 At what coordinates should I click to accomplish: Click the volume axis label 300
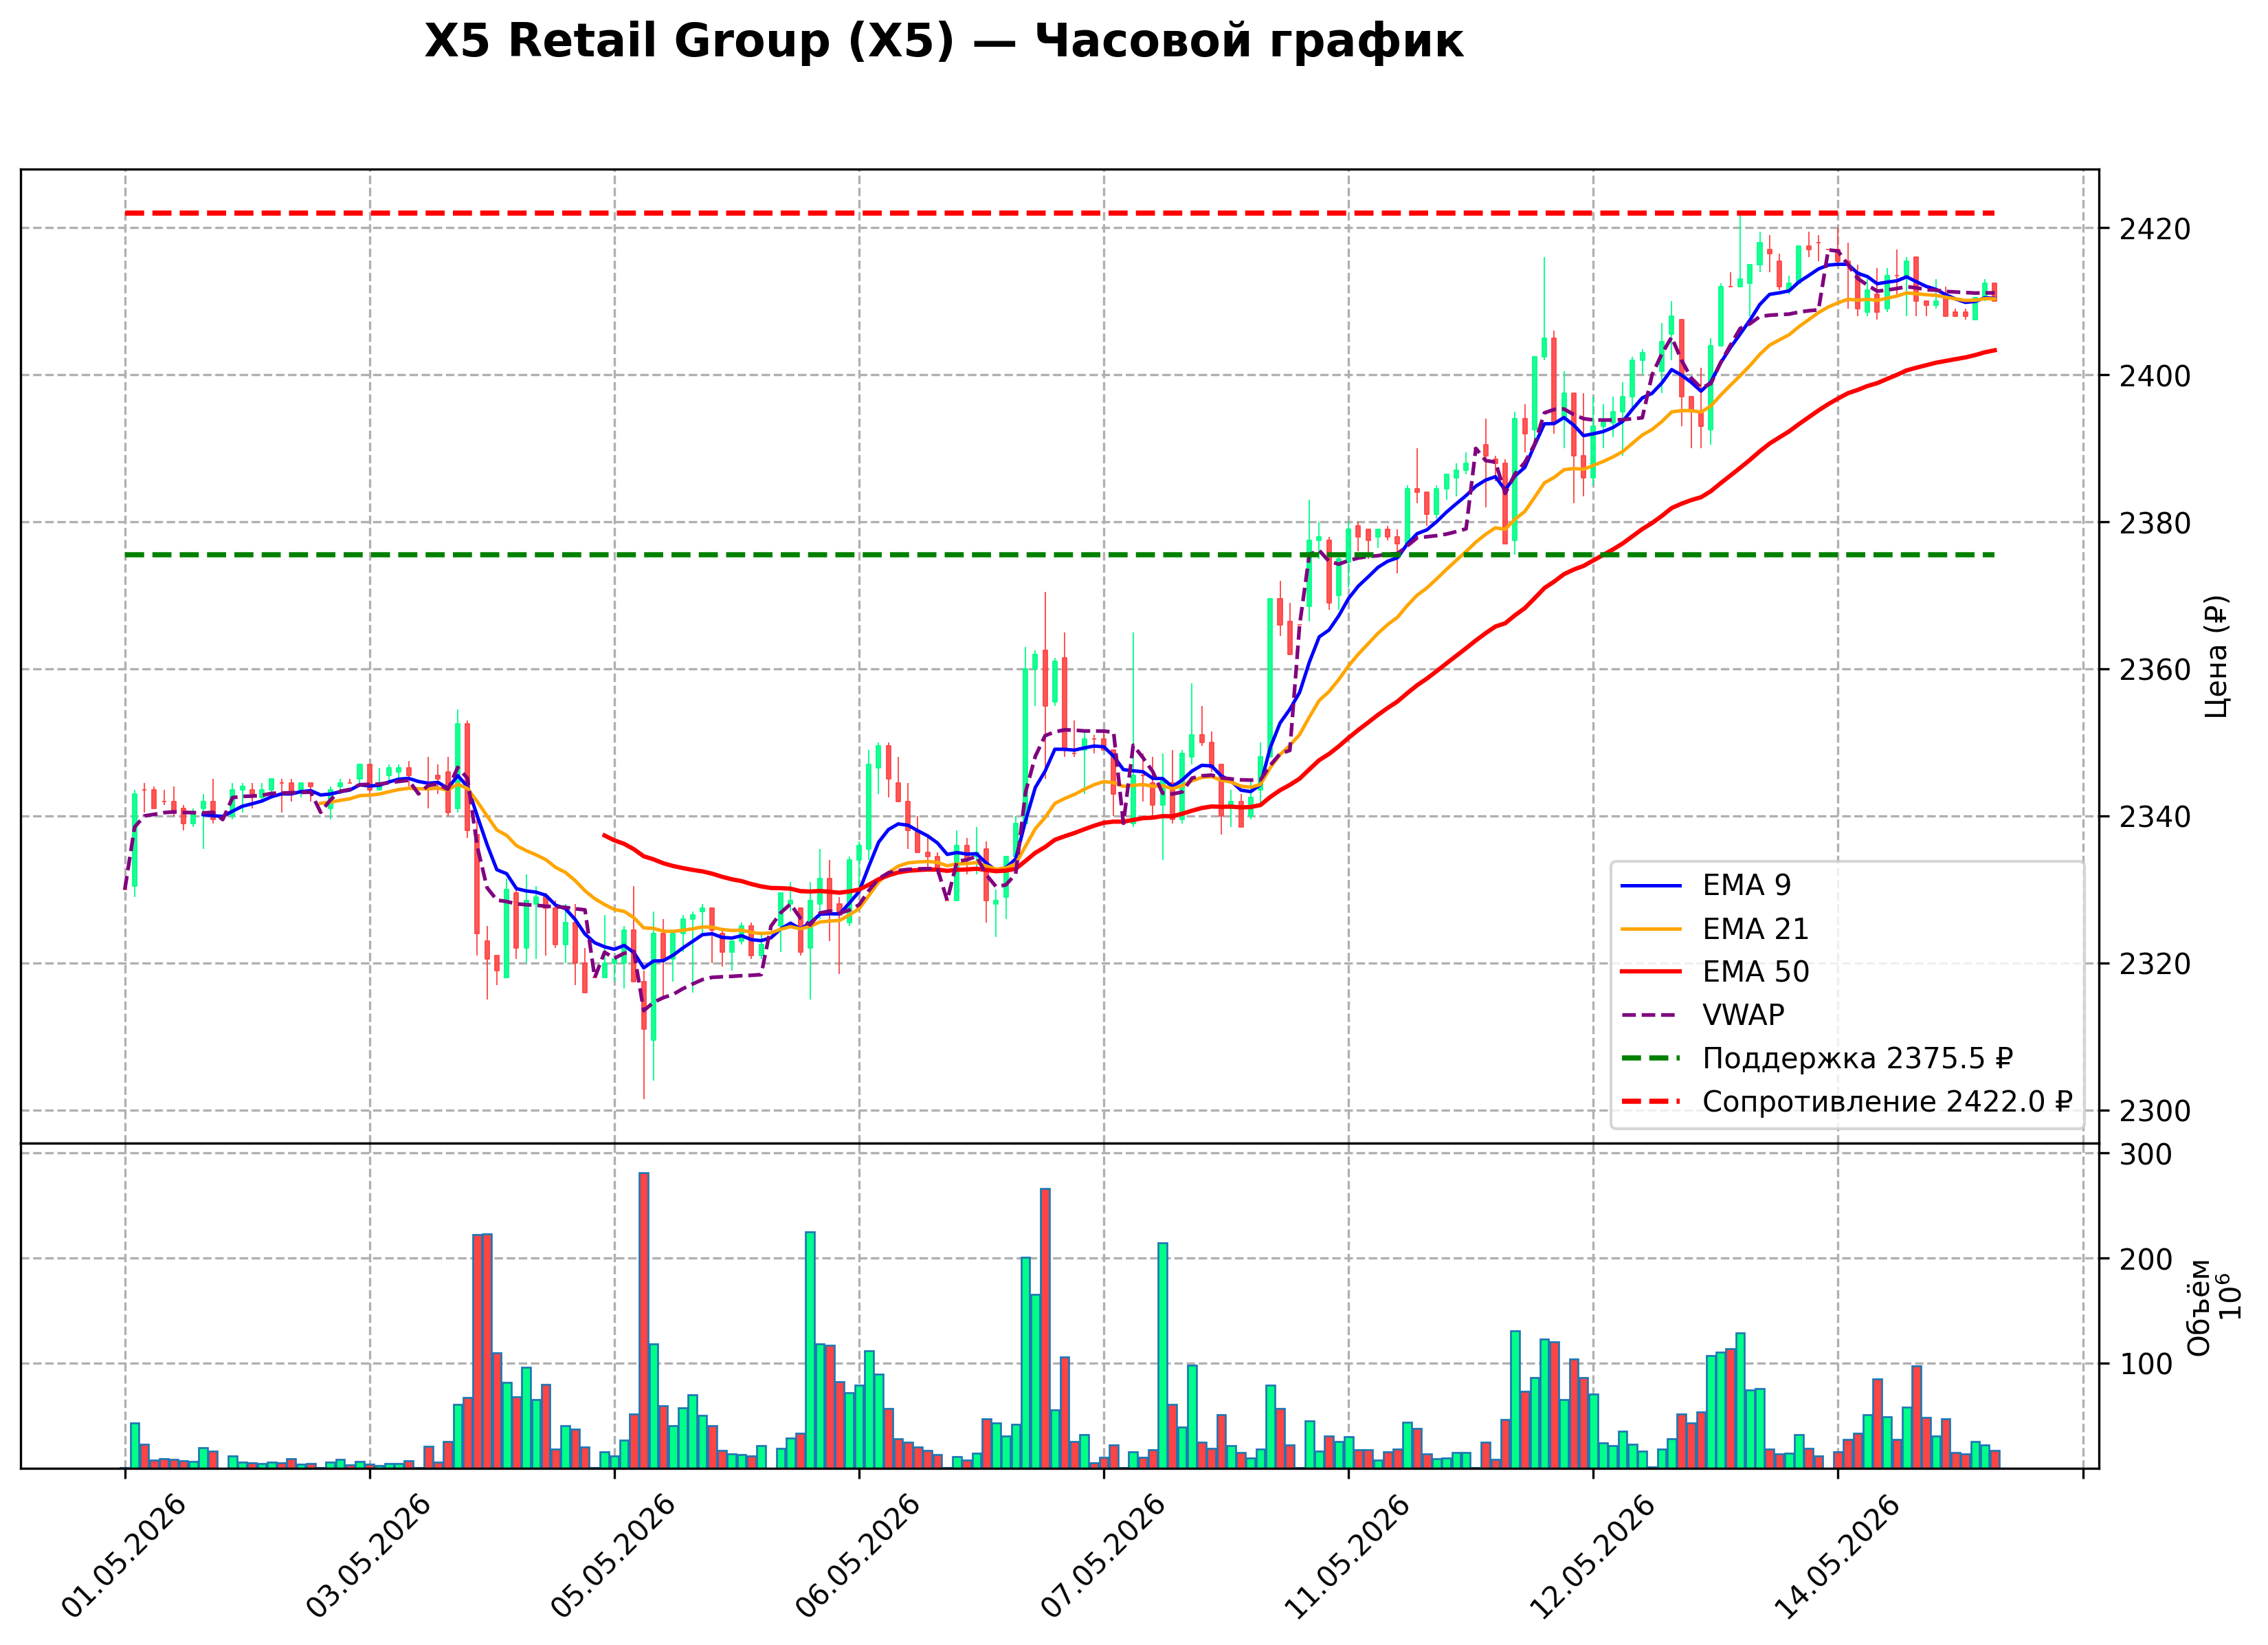click(x=2147, y=1155)
